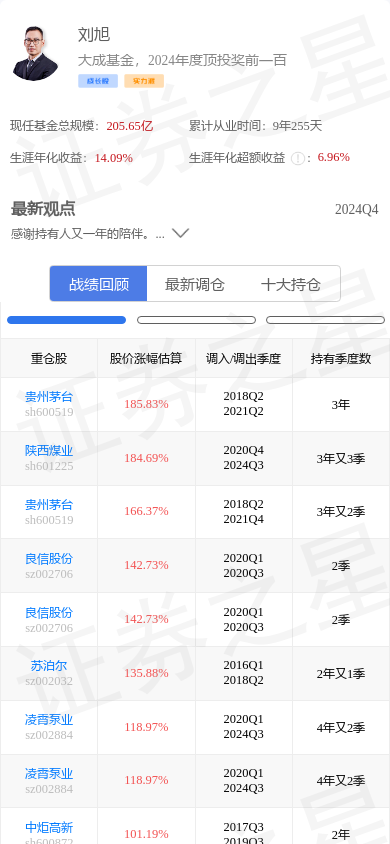The image size is (390, 844).
Task: Click the third empty indicator bar
Action: pyautogui.click(x=325, y=320)
